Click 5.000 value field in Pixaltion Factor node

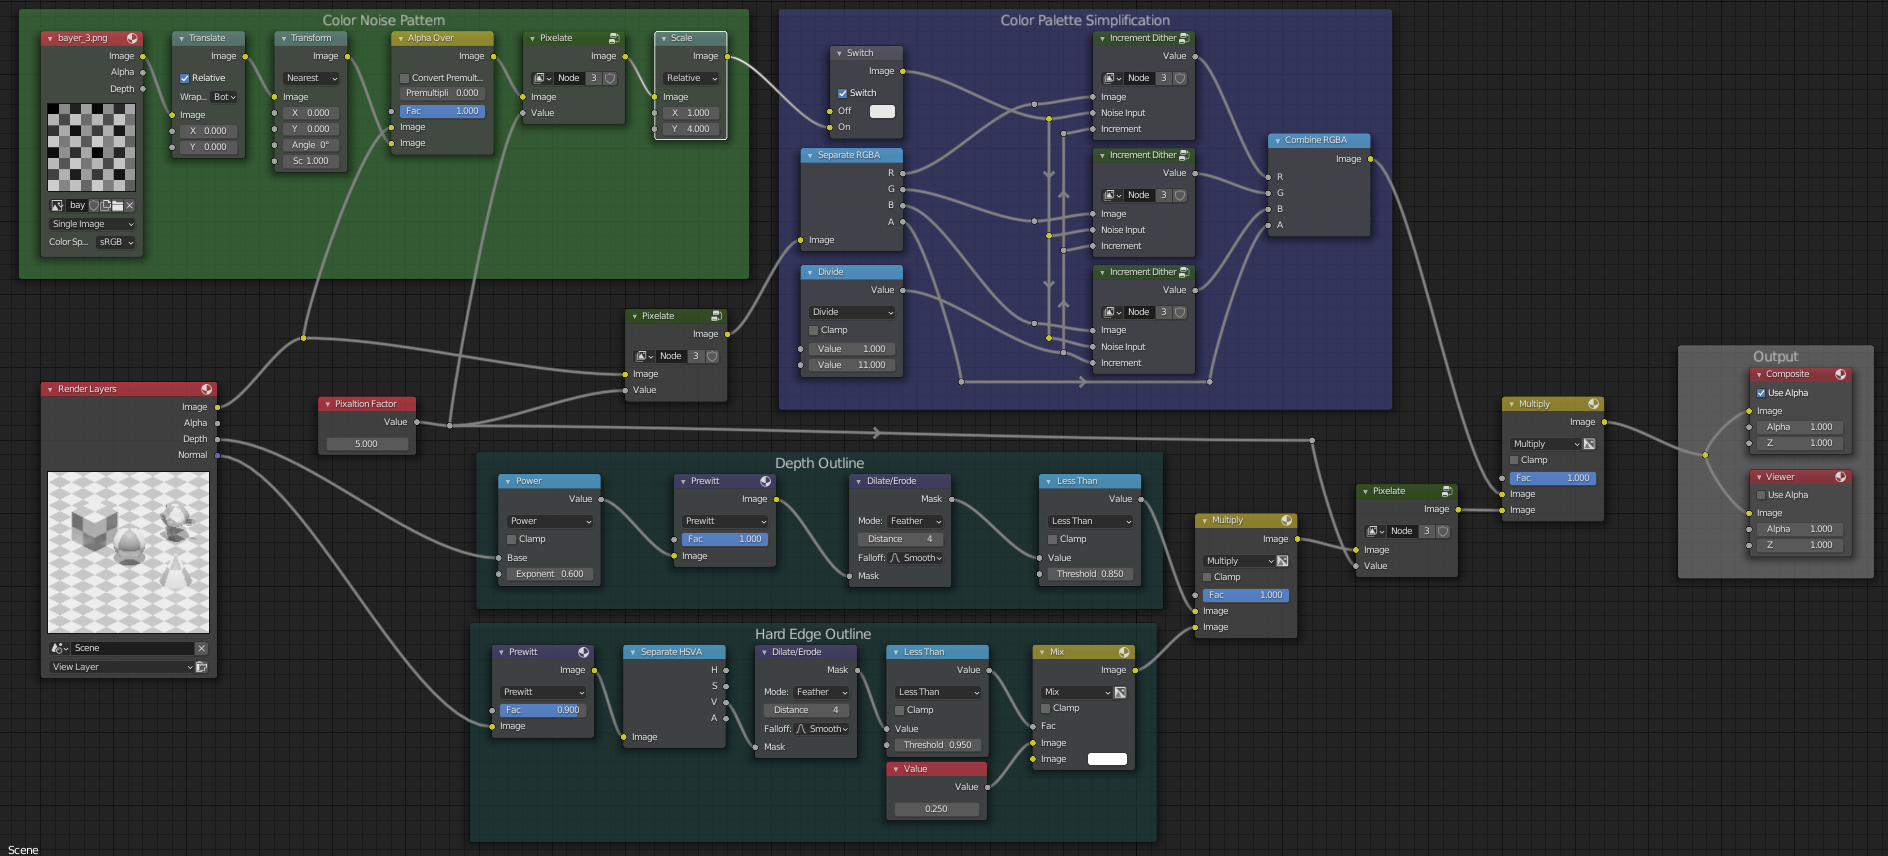[367, 443]
